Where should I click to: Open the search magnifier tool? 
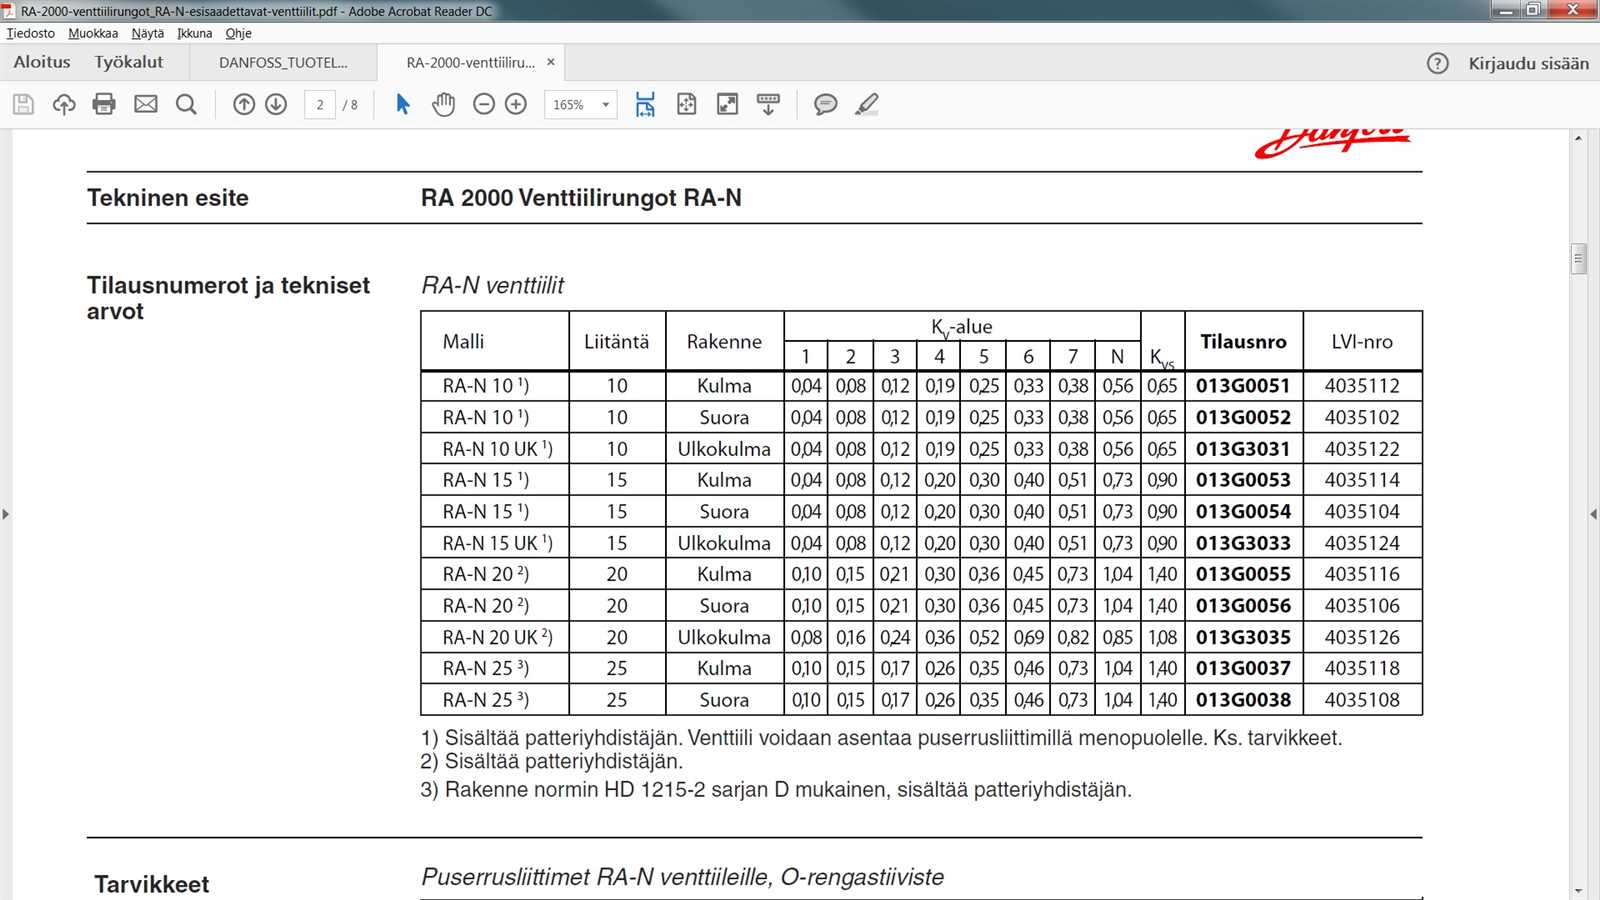[x=186, y=104]
